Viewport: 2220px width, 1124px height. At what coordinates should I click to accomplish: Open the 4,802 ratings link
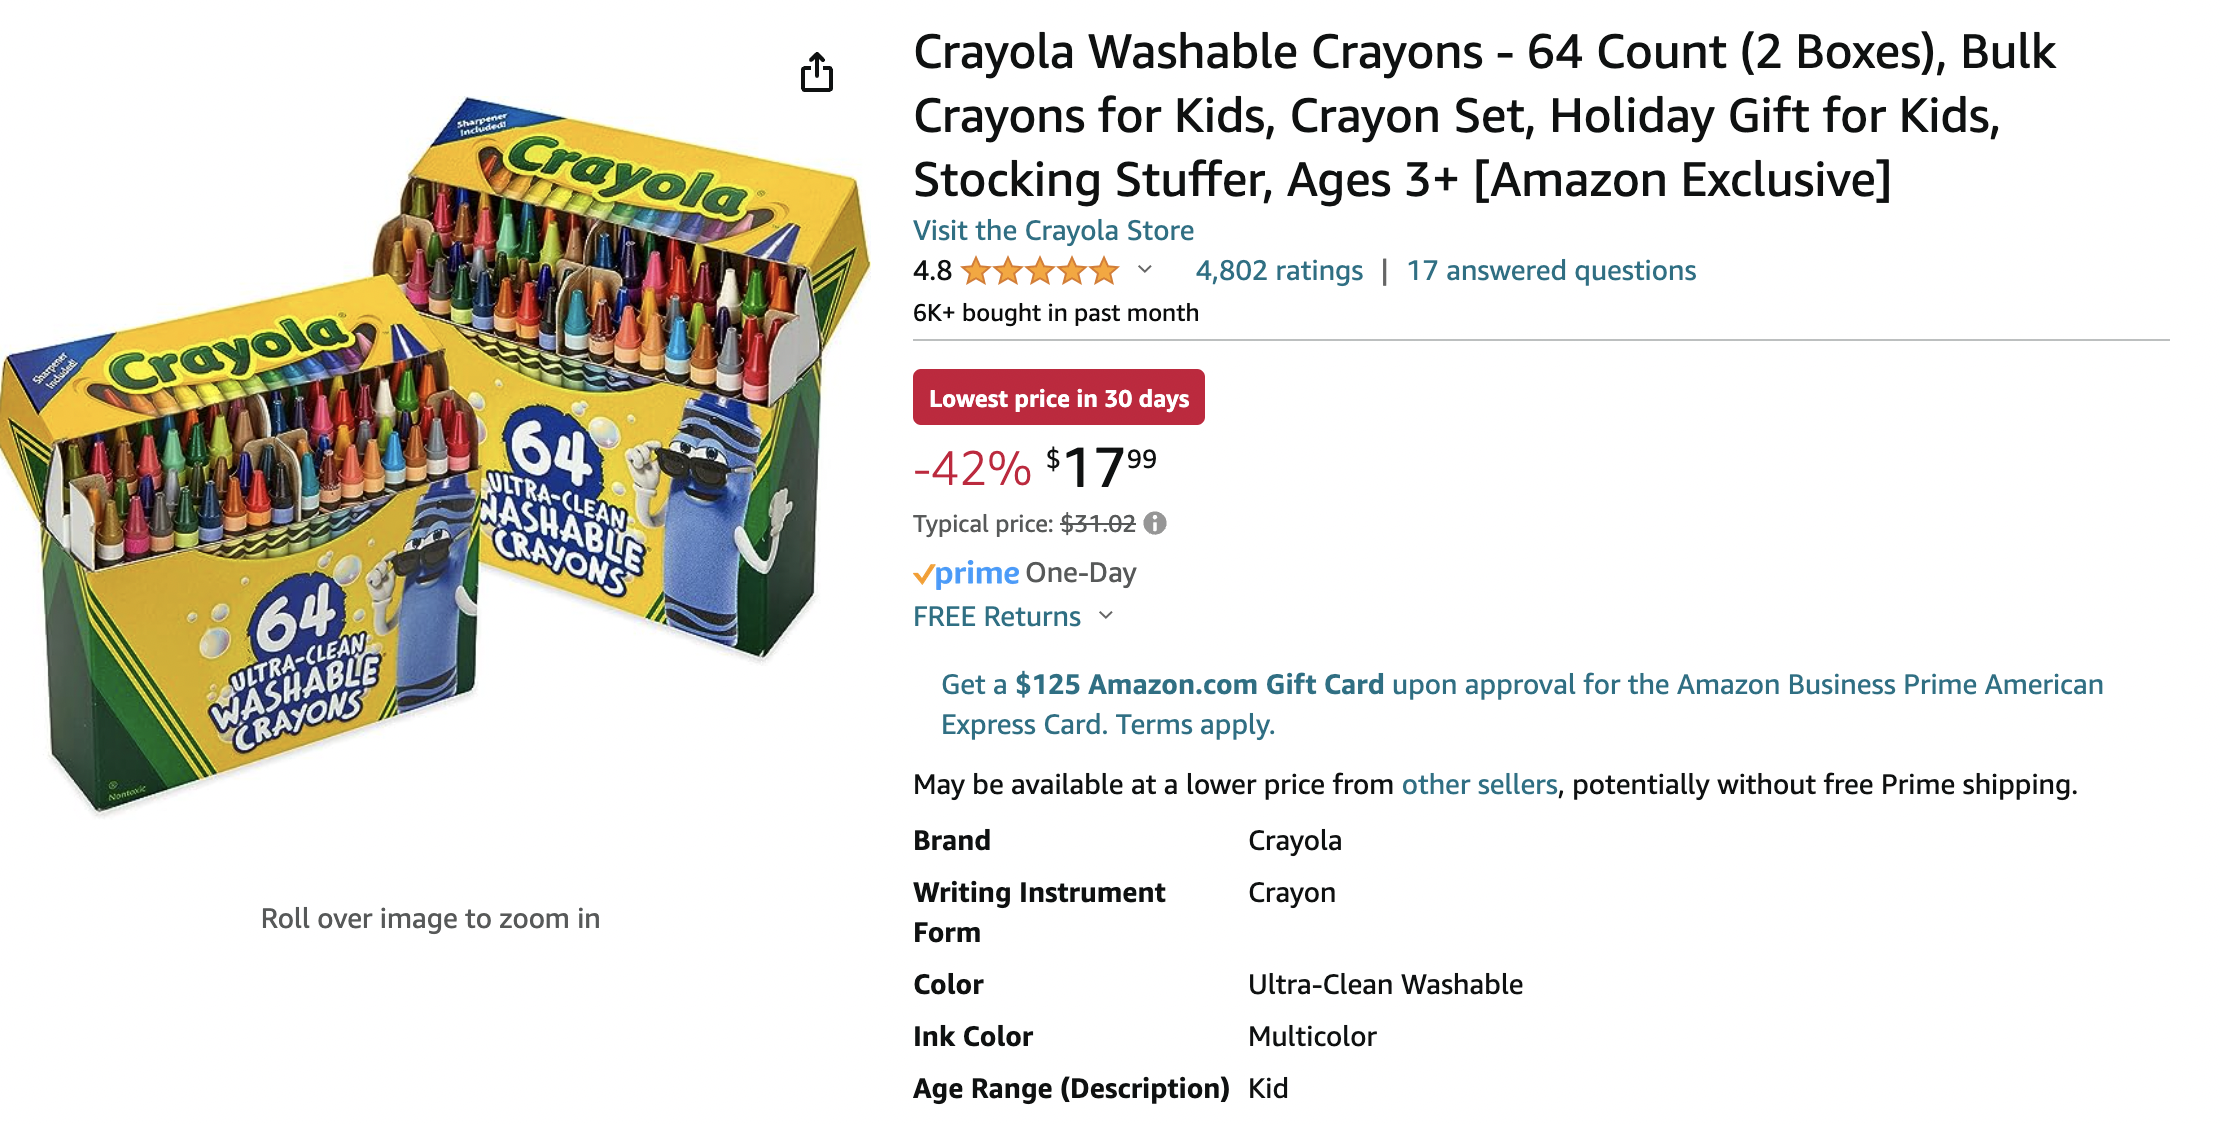(x=1279, y=270)
